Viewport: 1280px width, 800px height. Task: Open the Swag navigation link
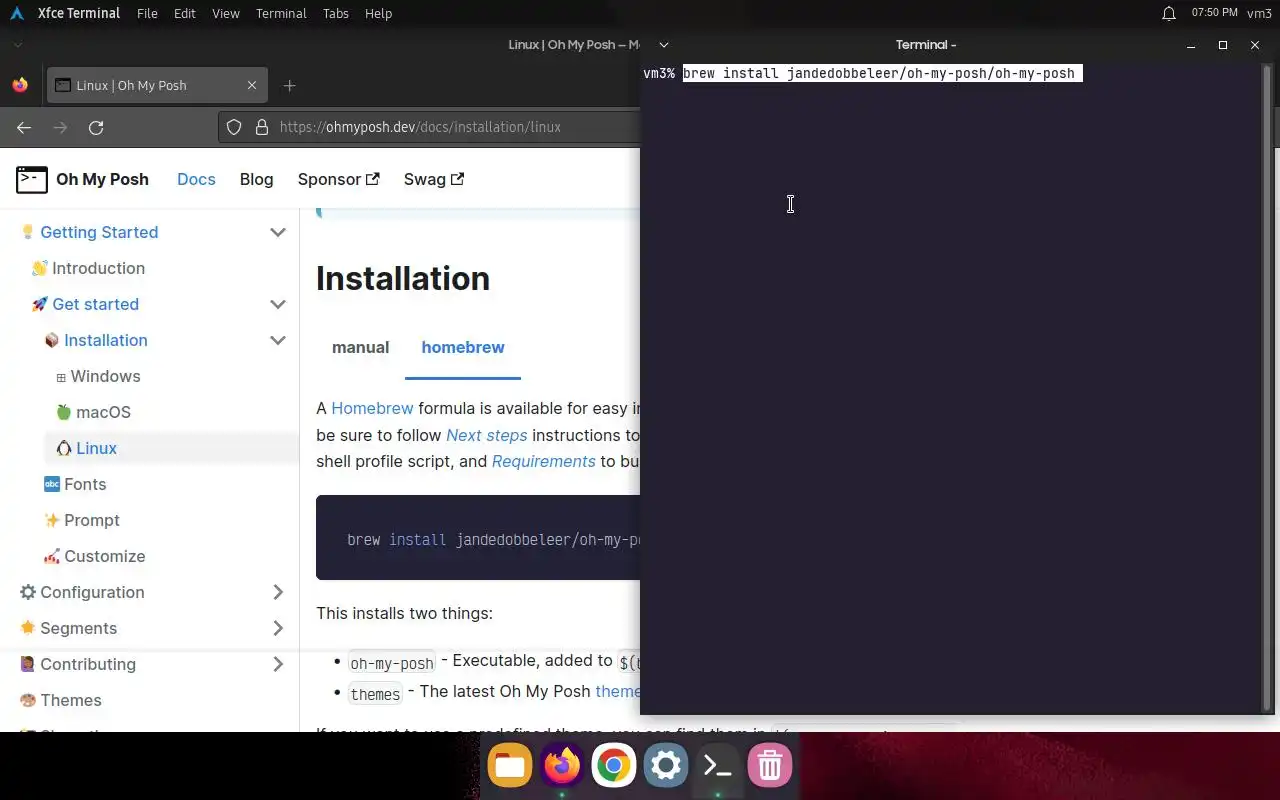433,179
